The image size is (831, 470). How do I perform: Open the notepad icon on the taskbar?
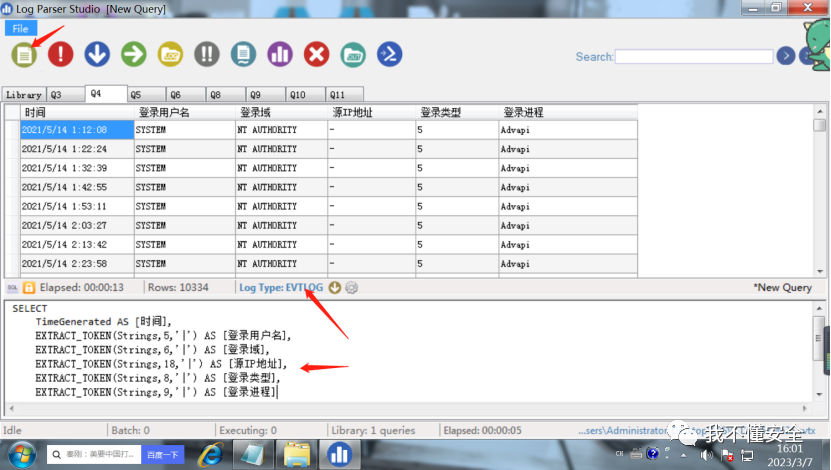coord(253,455)
